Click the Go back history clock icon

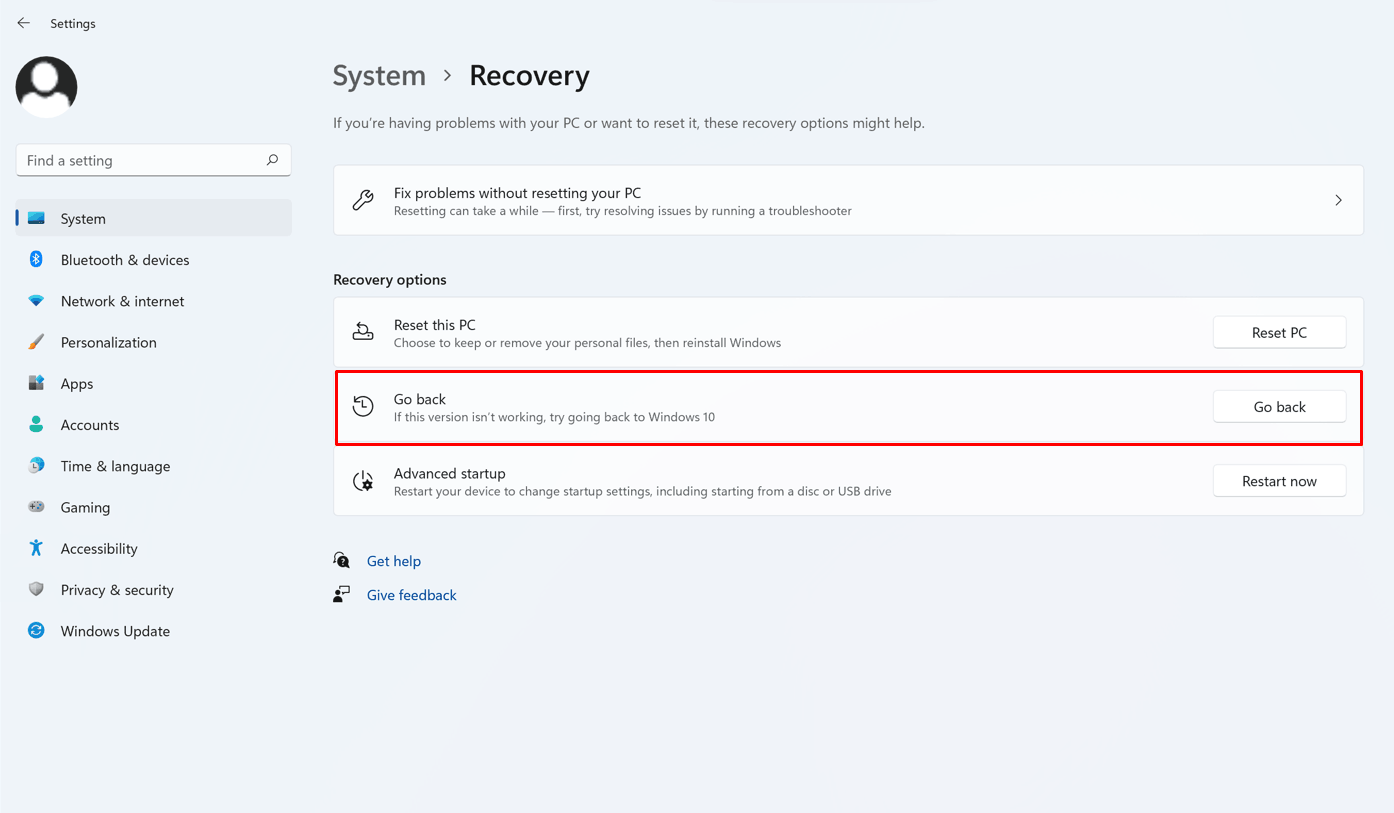363,406
